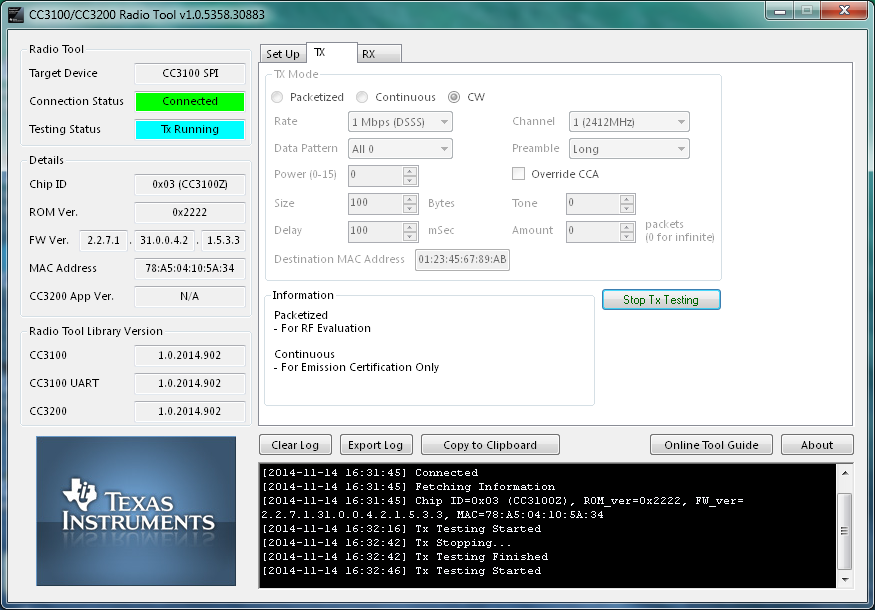The height and width of the screenshot is (610, 875).
Task: Increase the Delay mSec spinner value
Action: tap(410, 227)
